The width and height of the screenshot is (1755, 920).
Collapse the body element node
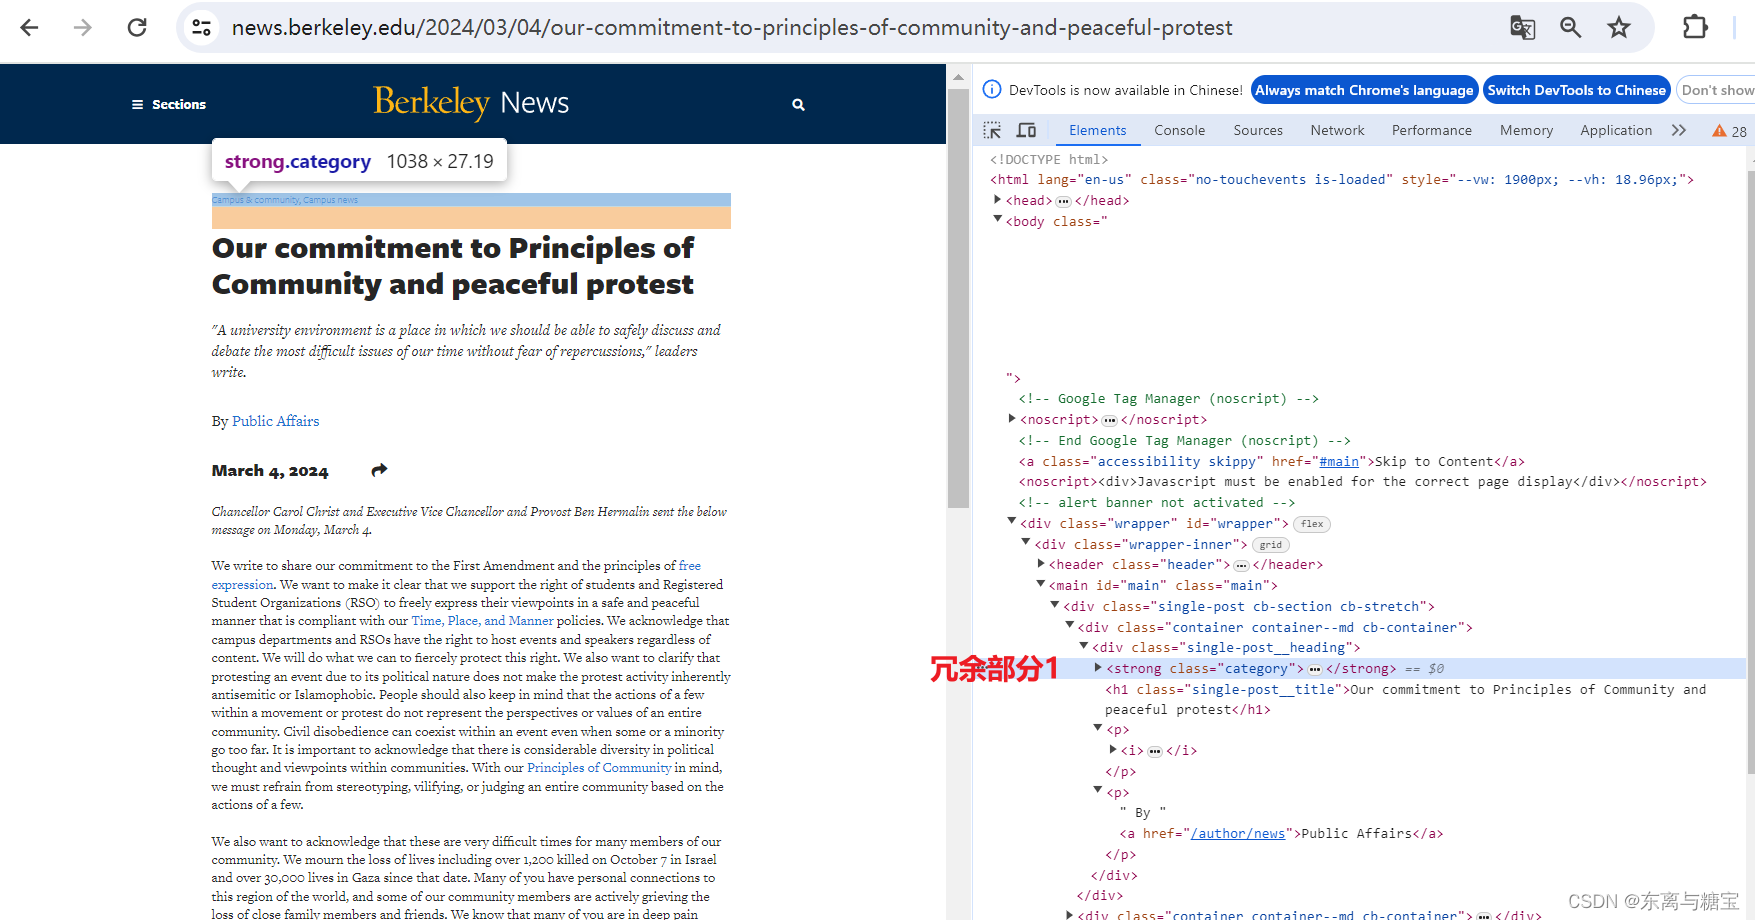(997, 220)
